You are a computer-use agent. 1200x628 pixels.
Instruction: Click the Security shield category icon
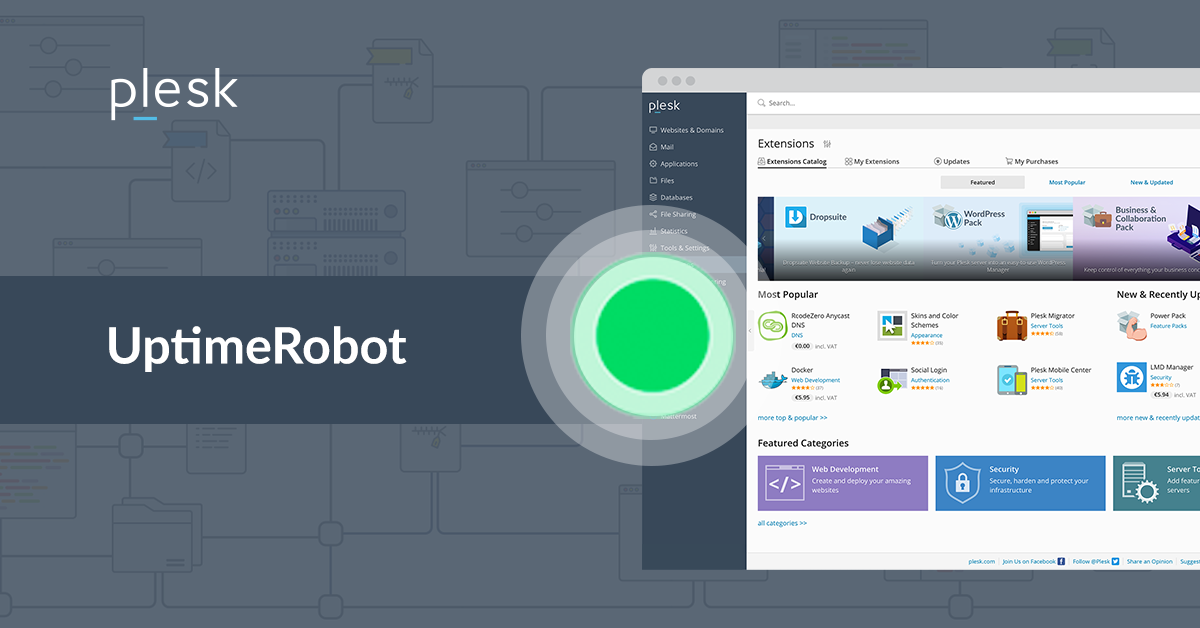tap(962, 482)
